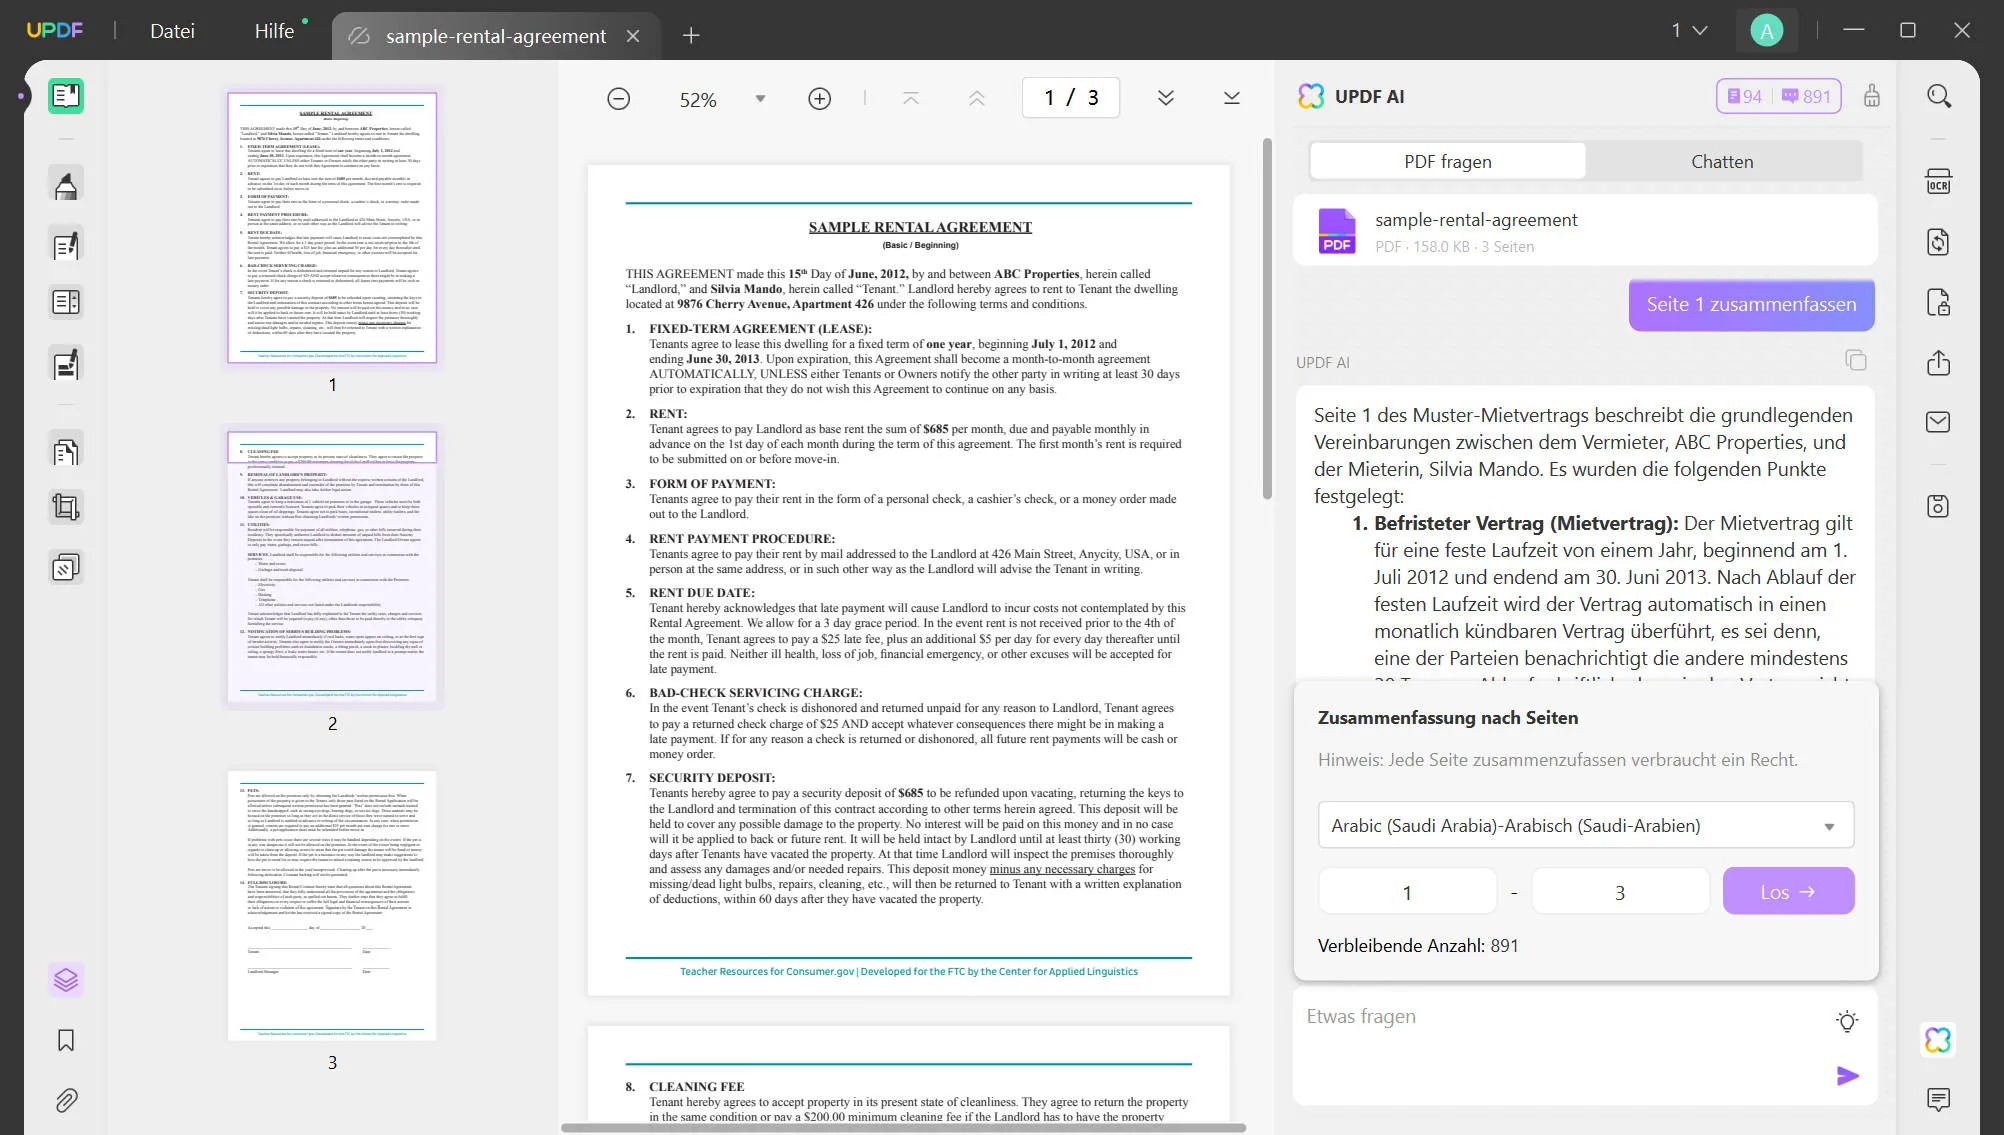
Task: Click the zoom out minus icon
Action: (x=619, y=99)
